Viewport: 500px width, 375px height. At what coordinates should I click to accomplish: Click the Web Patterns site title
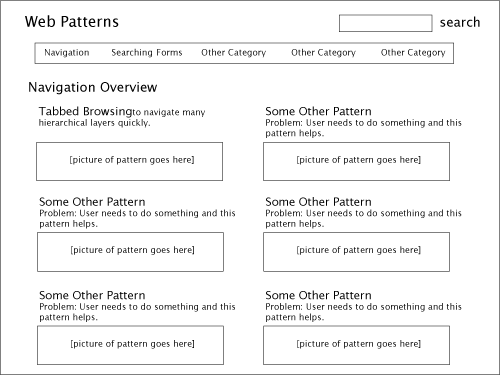[72, 22]
